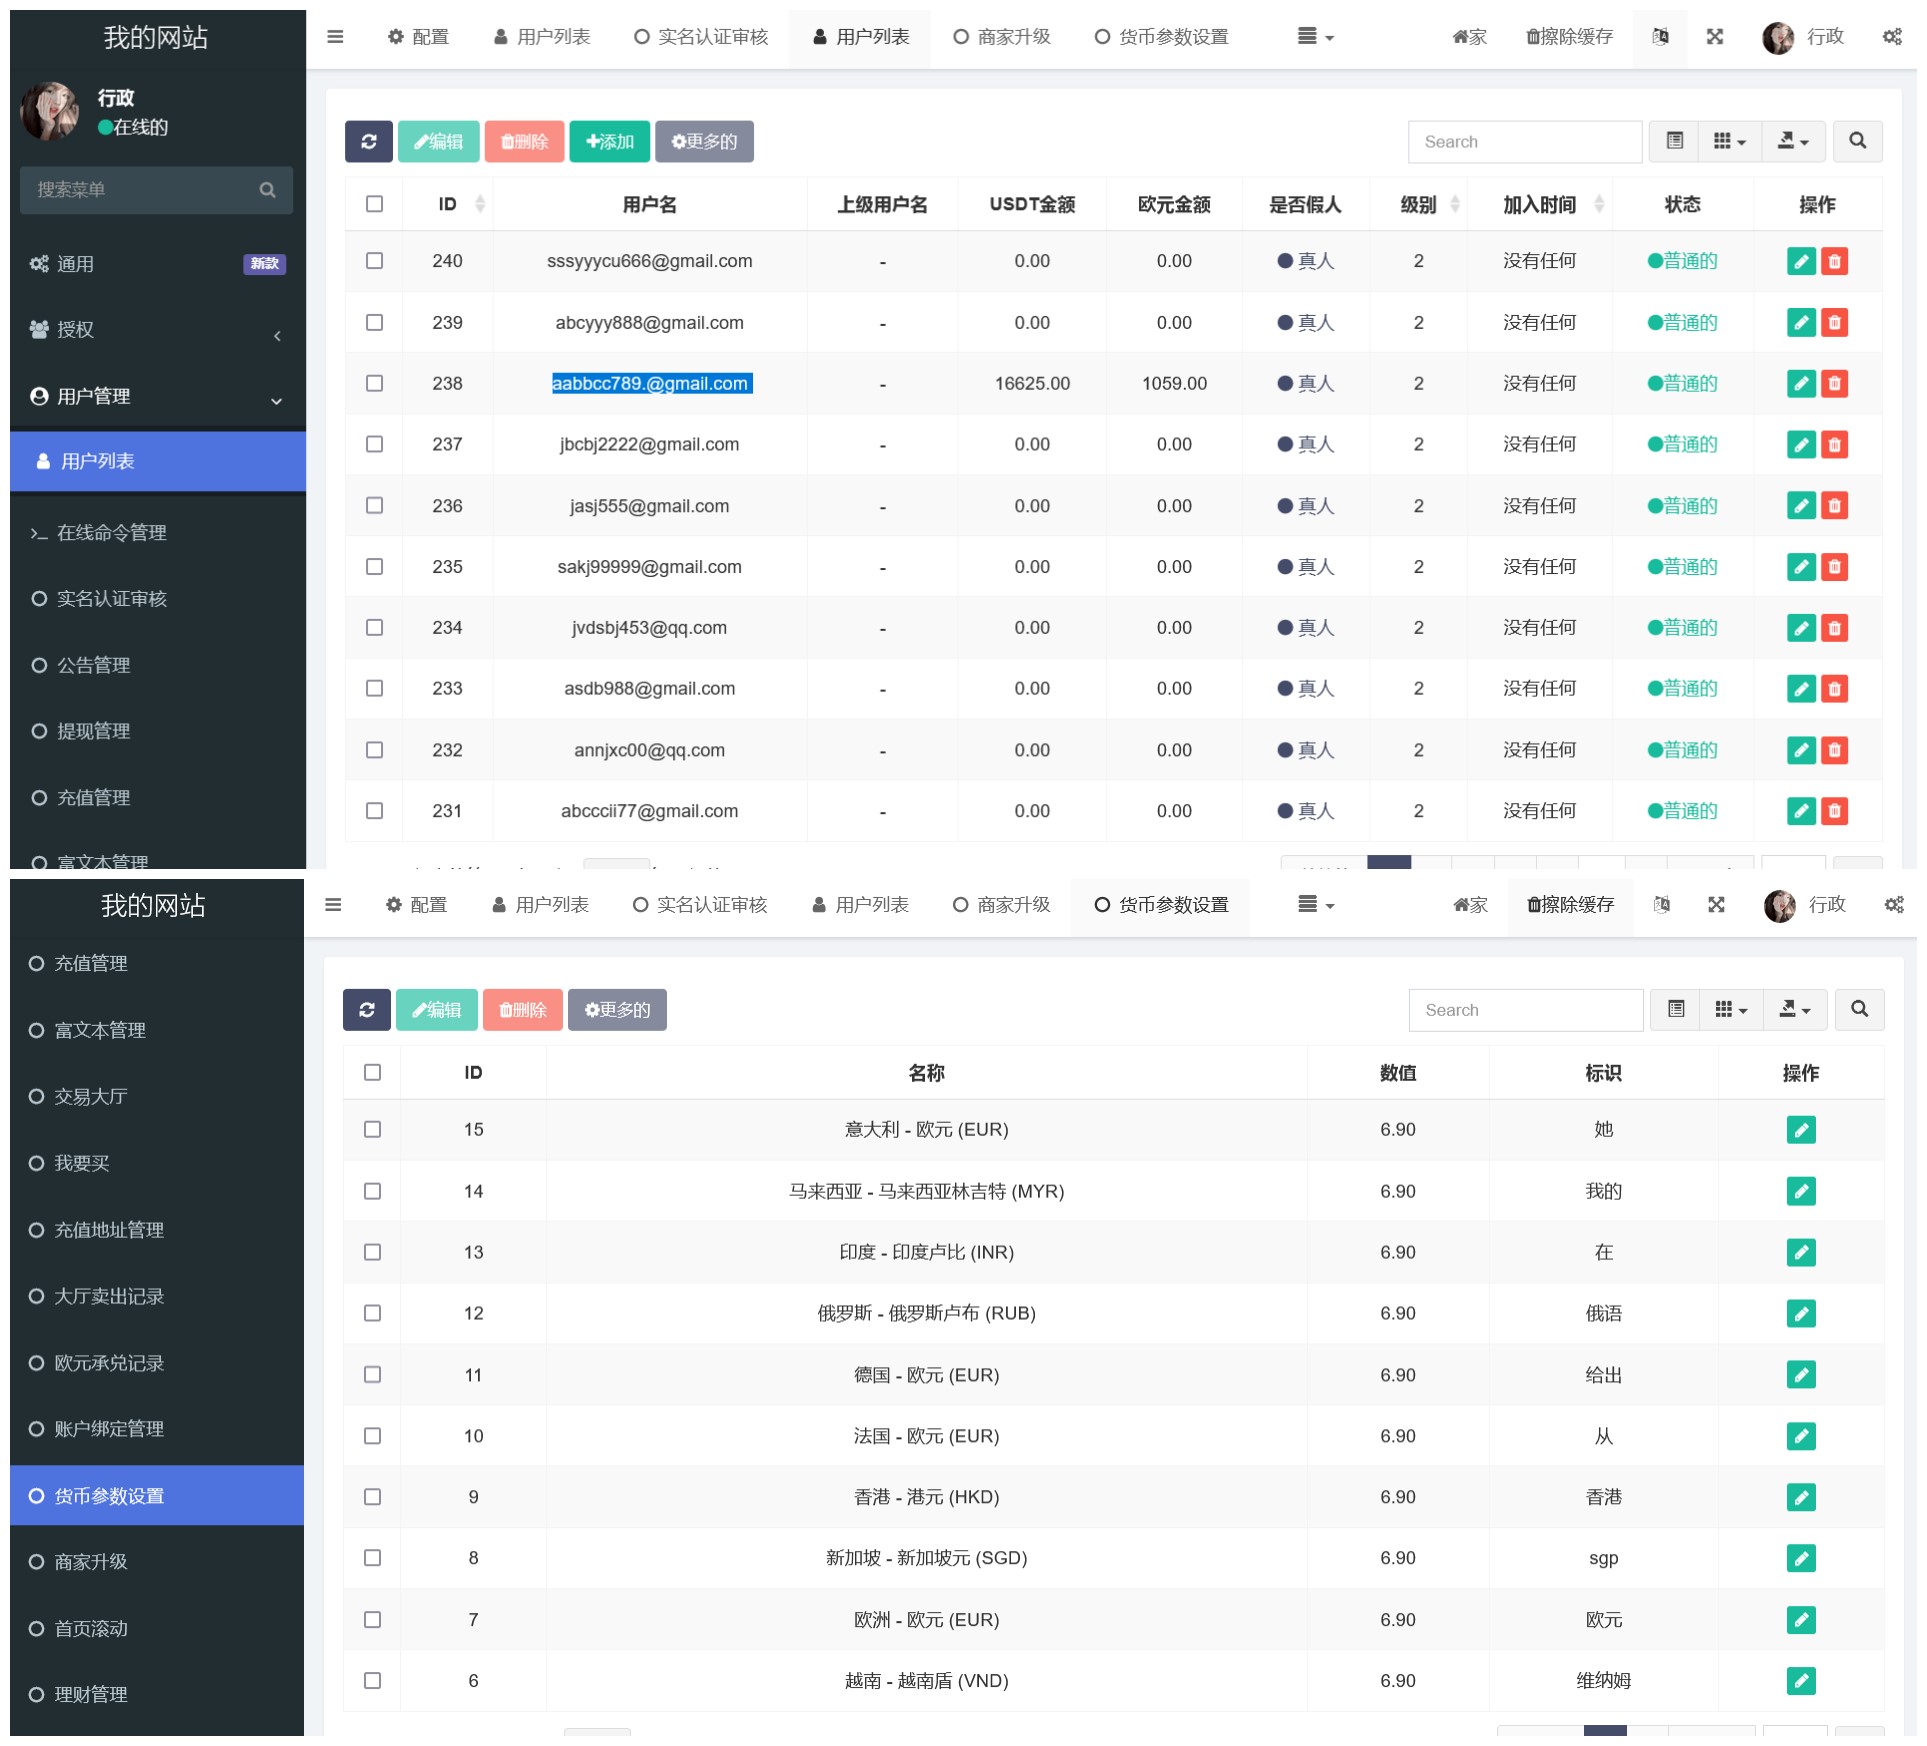The image size is (1927, 1746).
Task: Open export dropdown in currency settings toolbar
Action: click(1795, 1010)
